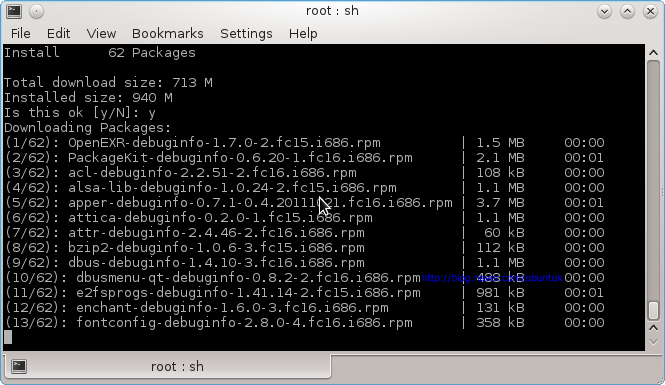This screenshot has width=665, height=385.
Task: Click the e2fsprogs-debuginfo package line
Action: [x=305, y=293]
